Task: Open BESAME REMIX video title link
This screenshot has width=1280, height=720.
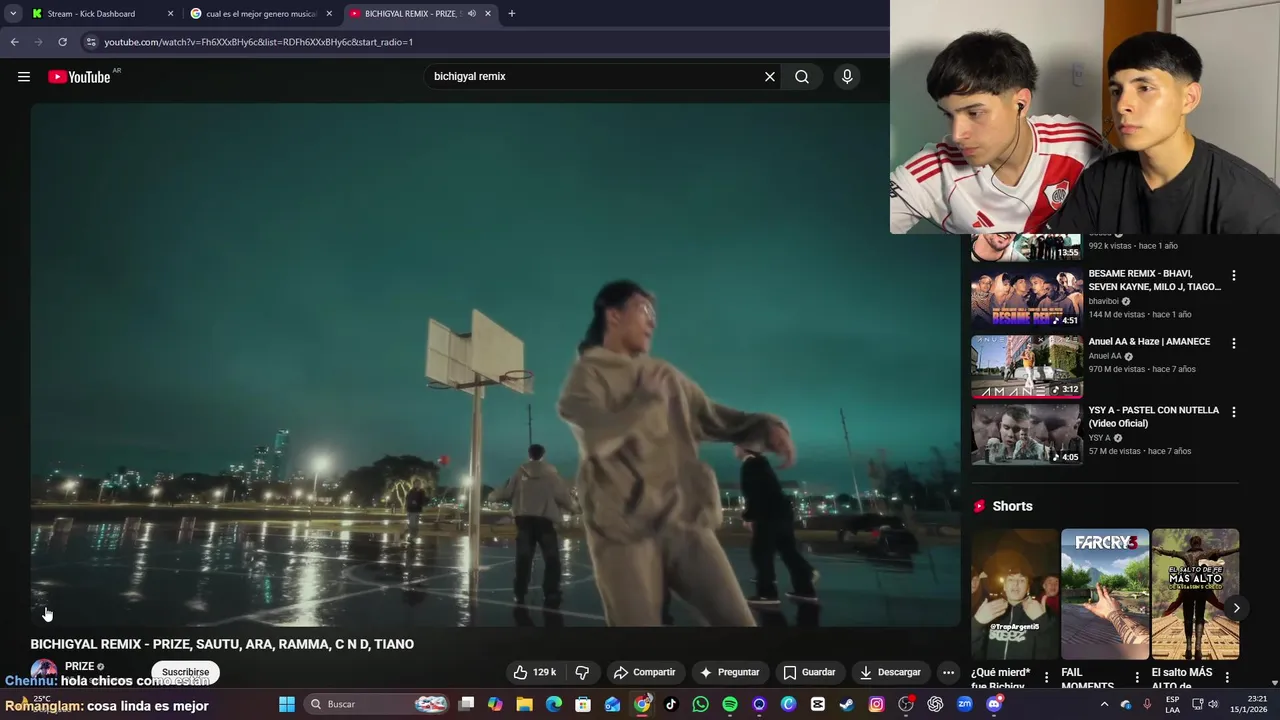Action: coord(1154,280)
